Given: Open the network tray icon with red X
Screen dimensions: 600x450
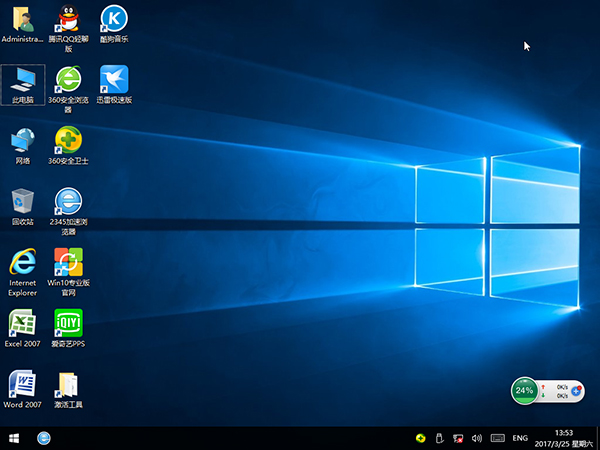Looking at the screenshot, I should tap(457, 438).
